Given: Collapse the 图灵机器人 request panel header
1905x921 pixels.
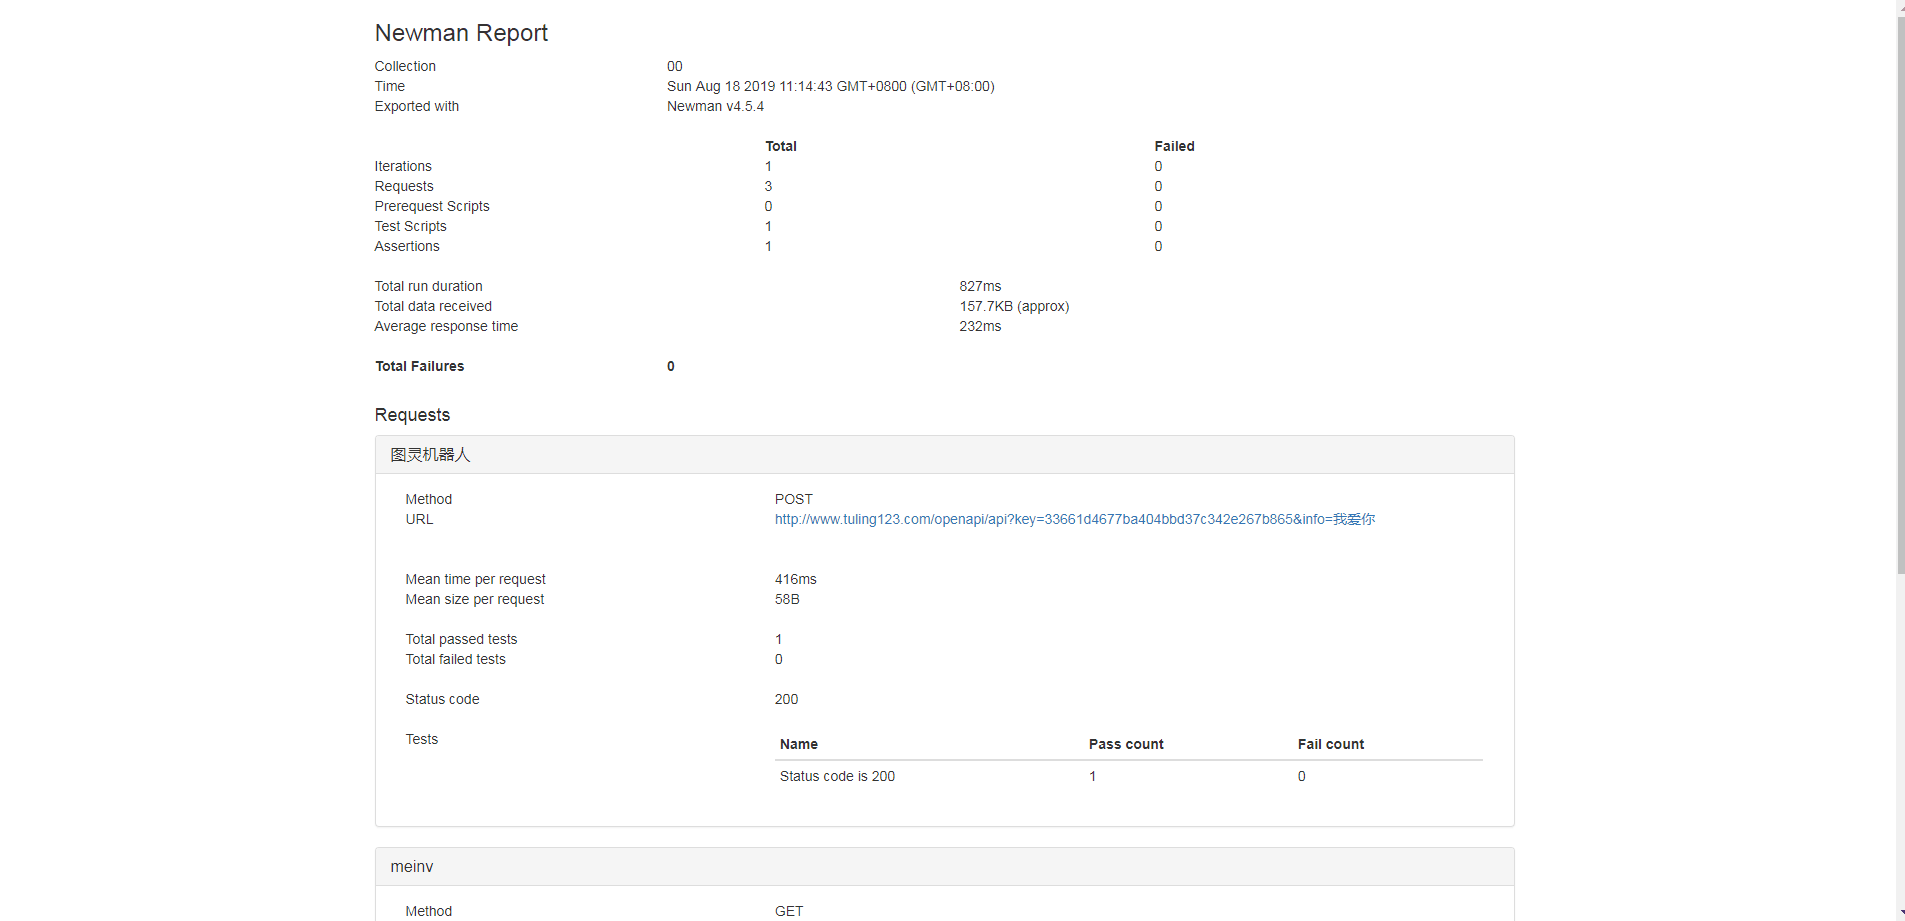Looking at the screenshot, I should pos(944,455).
